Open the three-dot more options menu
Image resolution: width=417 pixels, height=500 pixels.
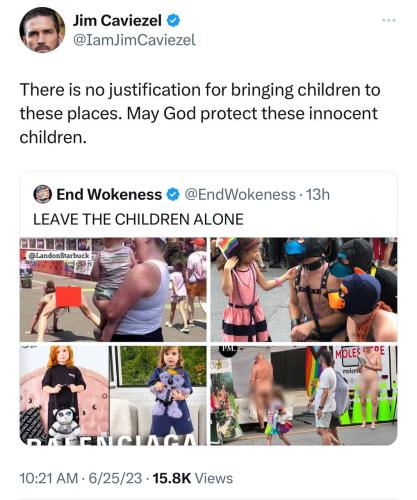(389, 21)
